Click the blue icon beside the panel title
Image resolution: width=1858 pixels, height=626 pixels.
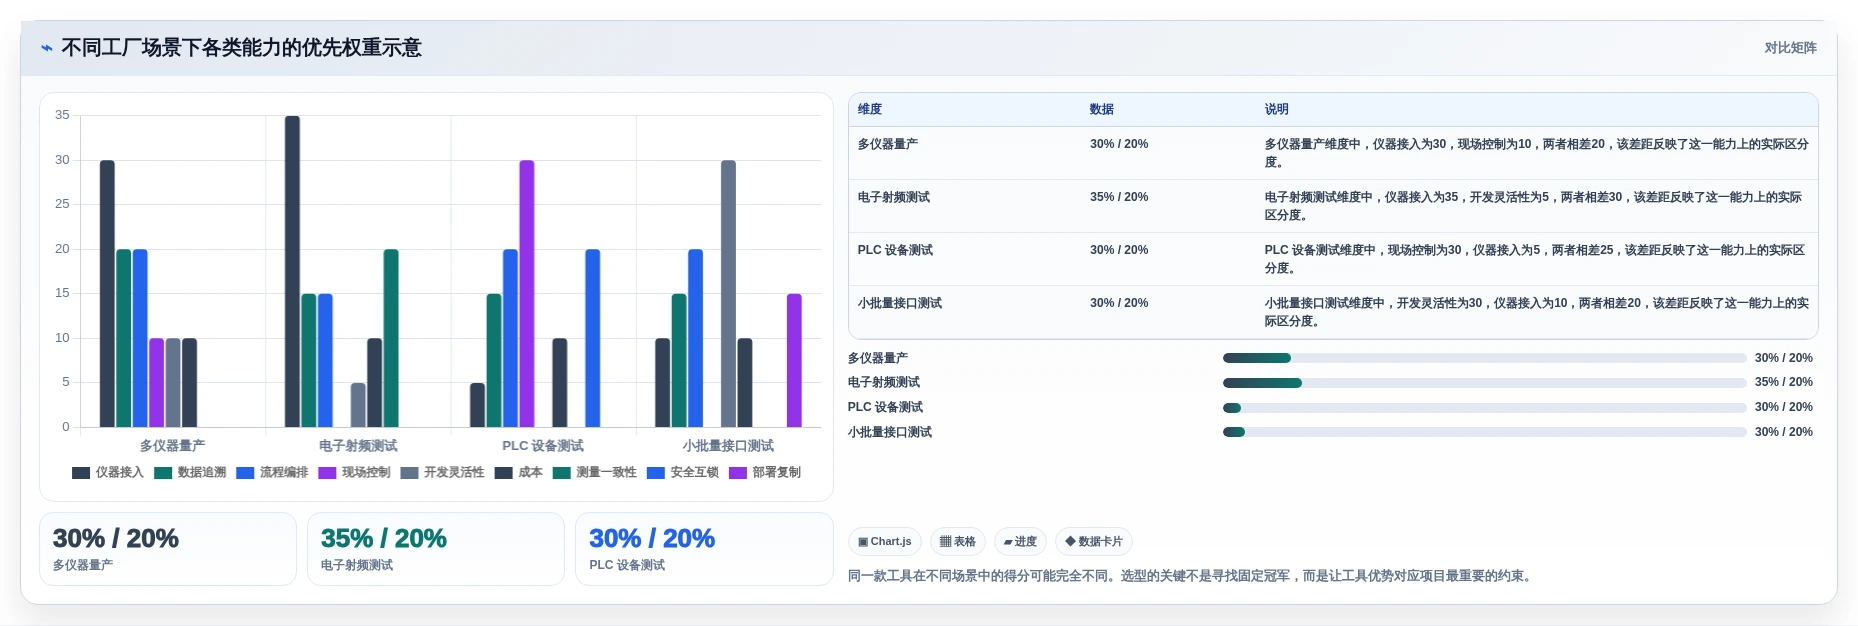coord(46,48)
